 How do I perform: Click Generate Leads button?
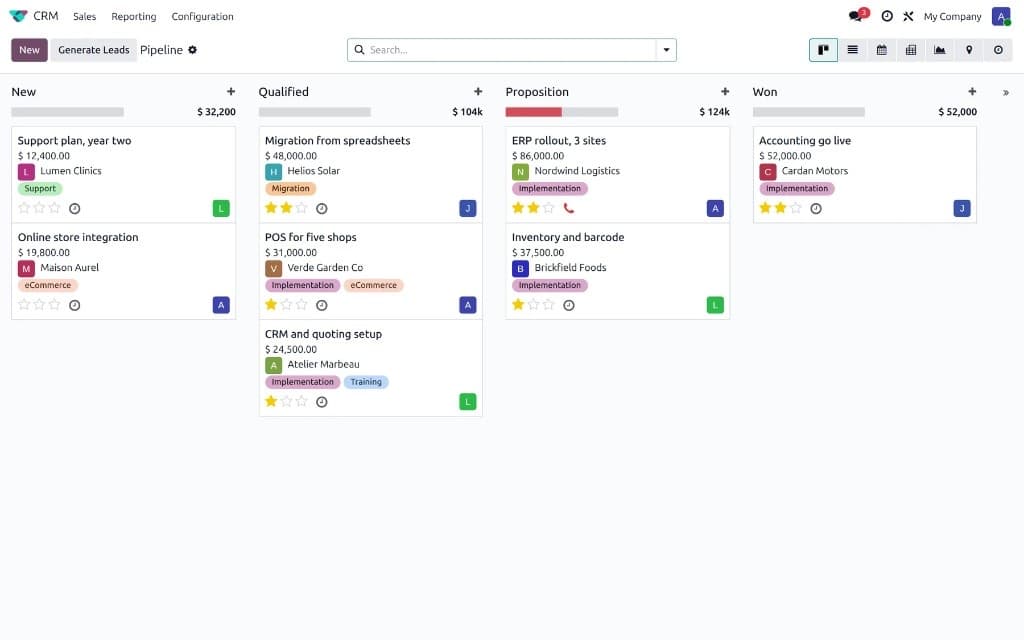(93, 50)
